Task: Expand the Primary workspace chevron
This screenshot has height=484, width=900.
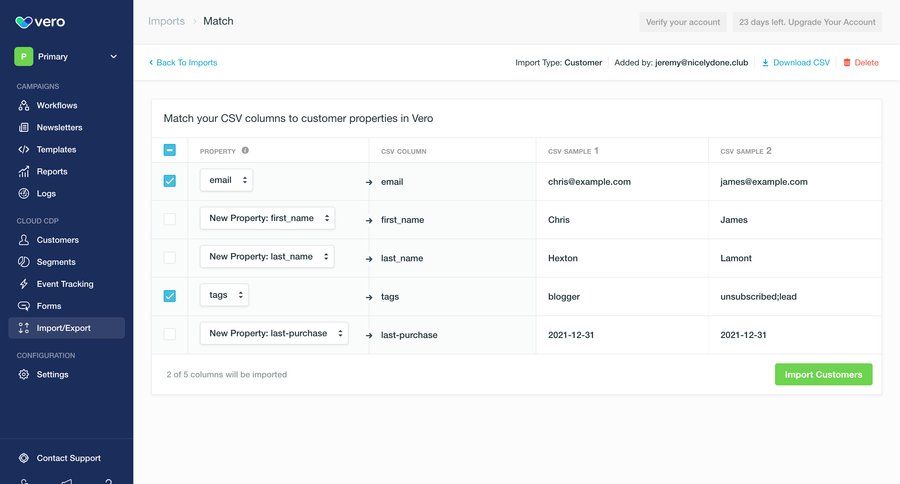Action: 114,56
